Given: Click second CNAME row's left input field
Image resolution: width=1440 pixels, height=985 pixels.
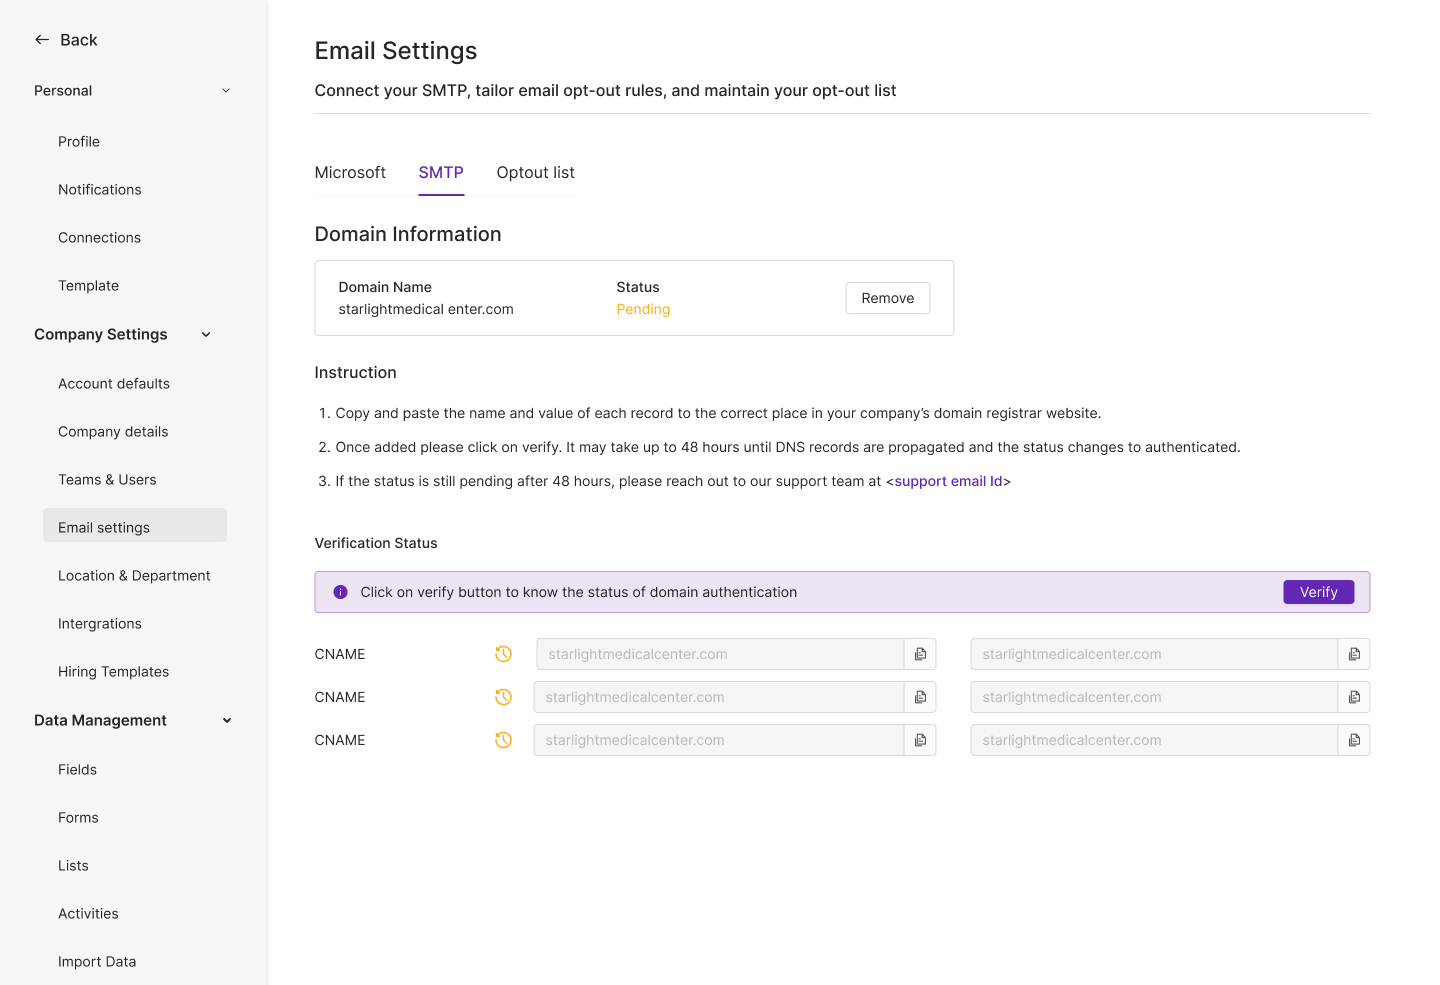Looking at the screenshot, I should click(x=719, y=697).
